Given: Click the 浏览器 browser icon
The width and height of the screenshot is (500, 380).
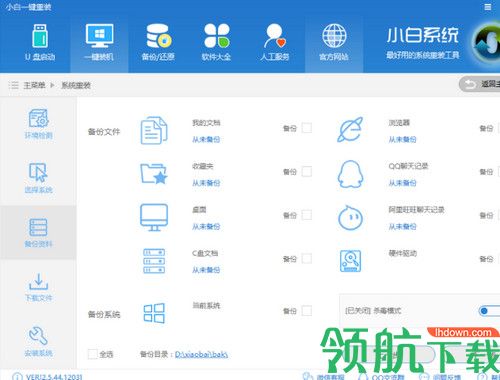Looking at the screenshot, I should tap(350, 130).
